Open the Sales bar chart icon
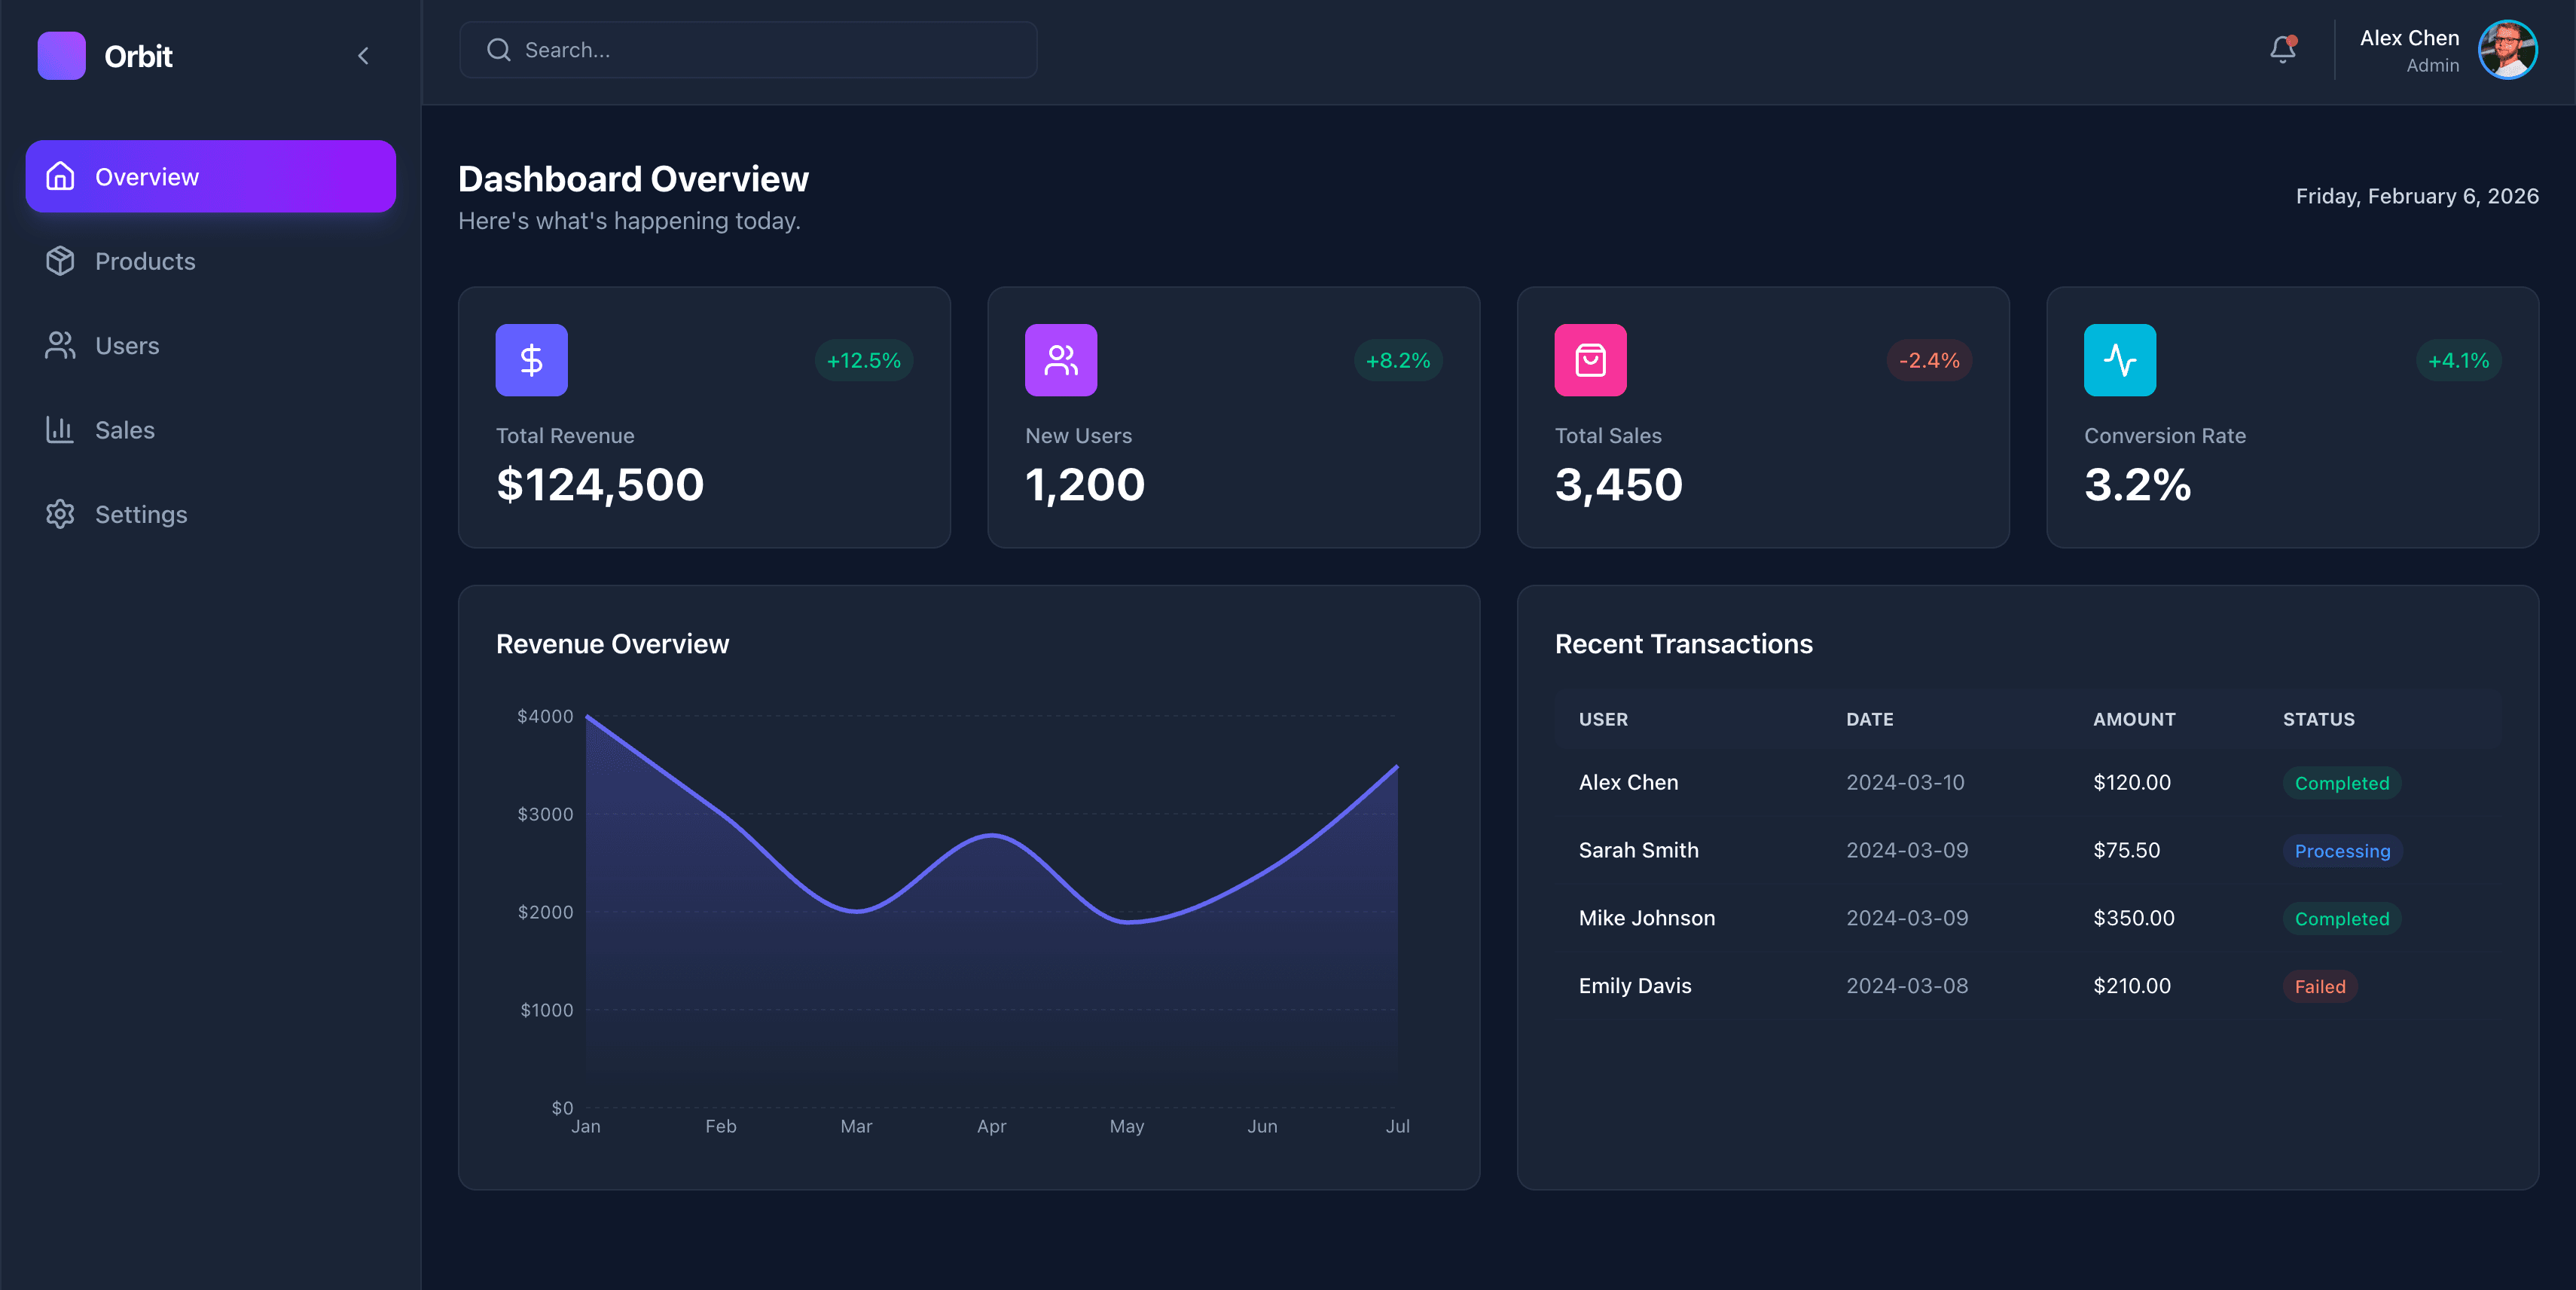 pos(60,429)
